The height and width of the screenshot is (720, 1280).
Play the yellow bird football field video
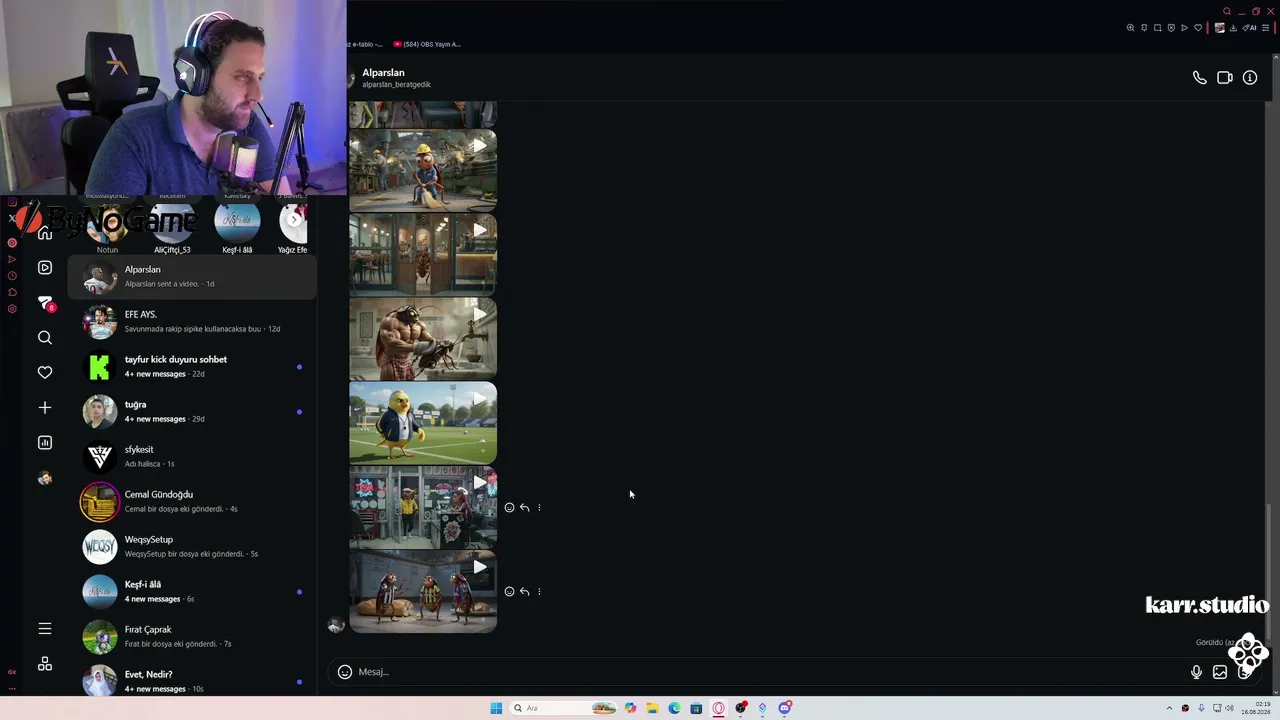click(x=423, y=423)
